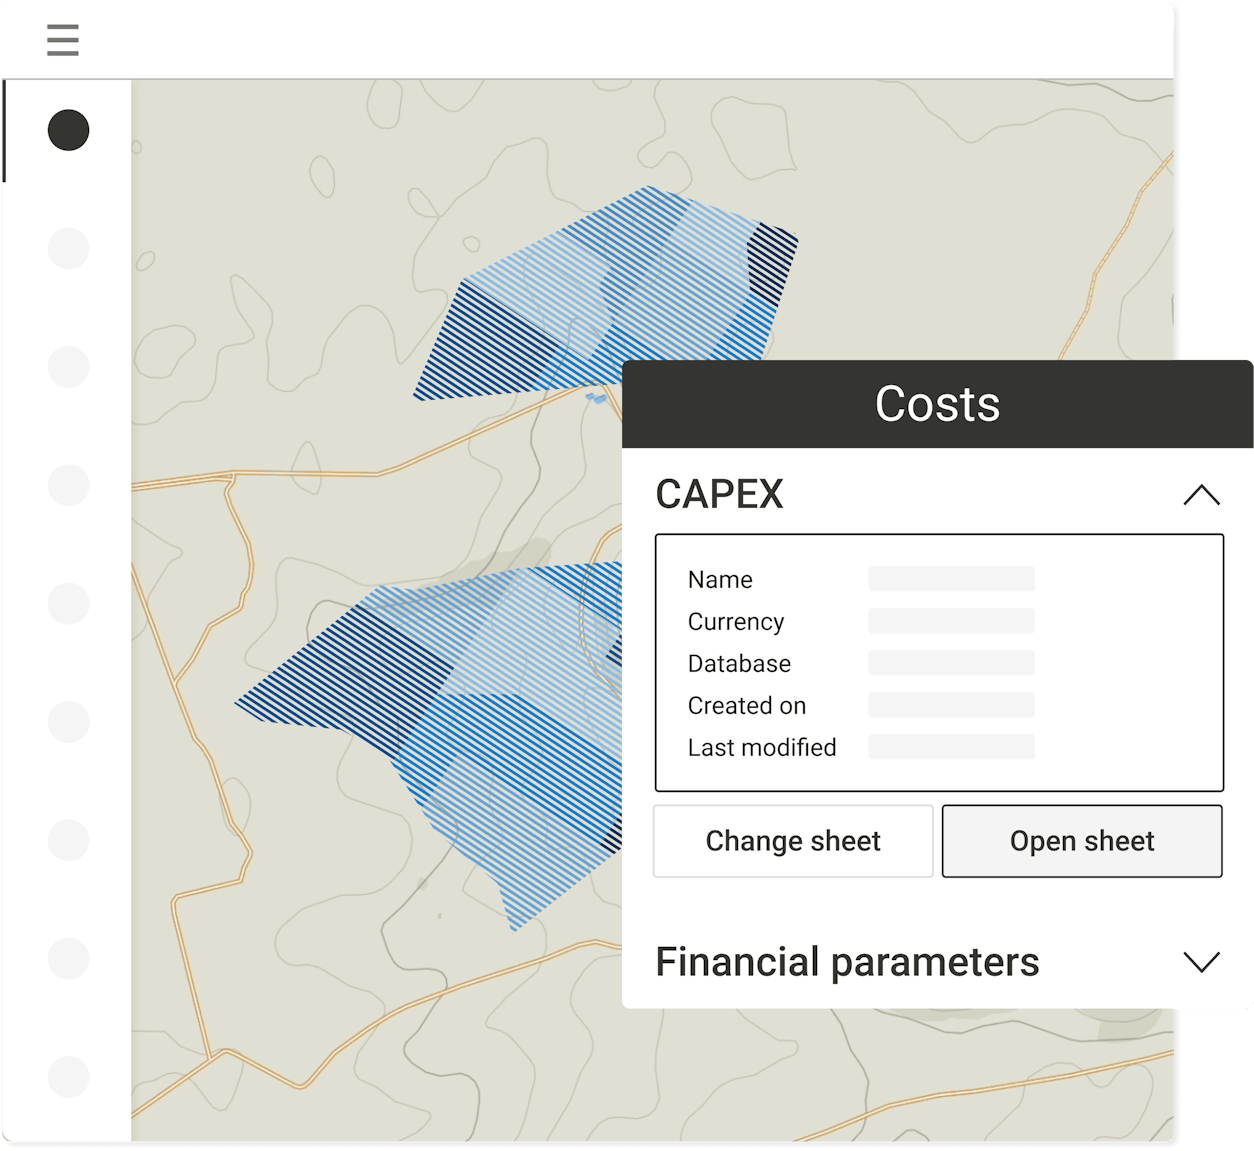Click the seventh circle icon in the sidebar
The image size is (1254, 1151).
[69, 840]
